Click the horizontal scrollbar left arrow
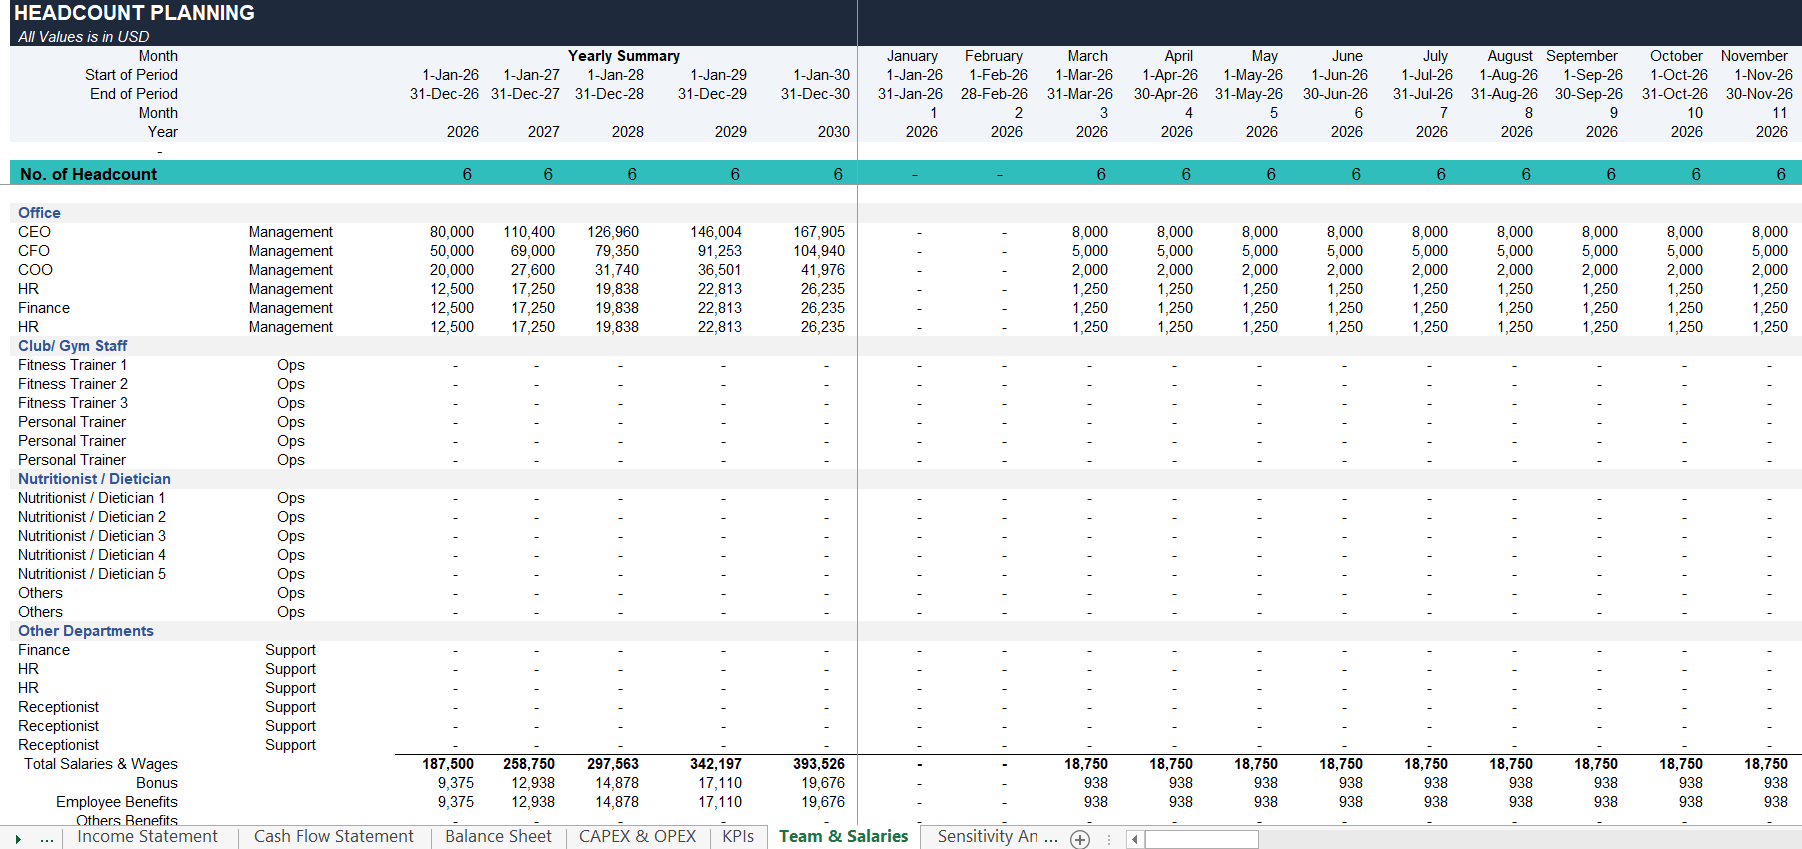 coord(1135,840)
